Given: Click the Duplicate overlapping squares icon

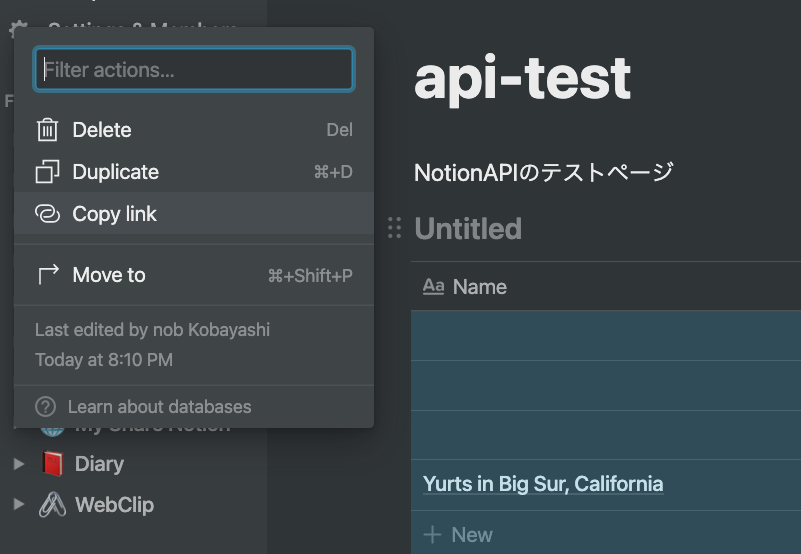Looking at the screenshot, I should click(x=48, y=172).
